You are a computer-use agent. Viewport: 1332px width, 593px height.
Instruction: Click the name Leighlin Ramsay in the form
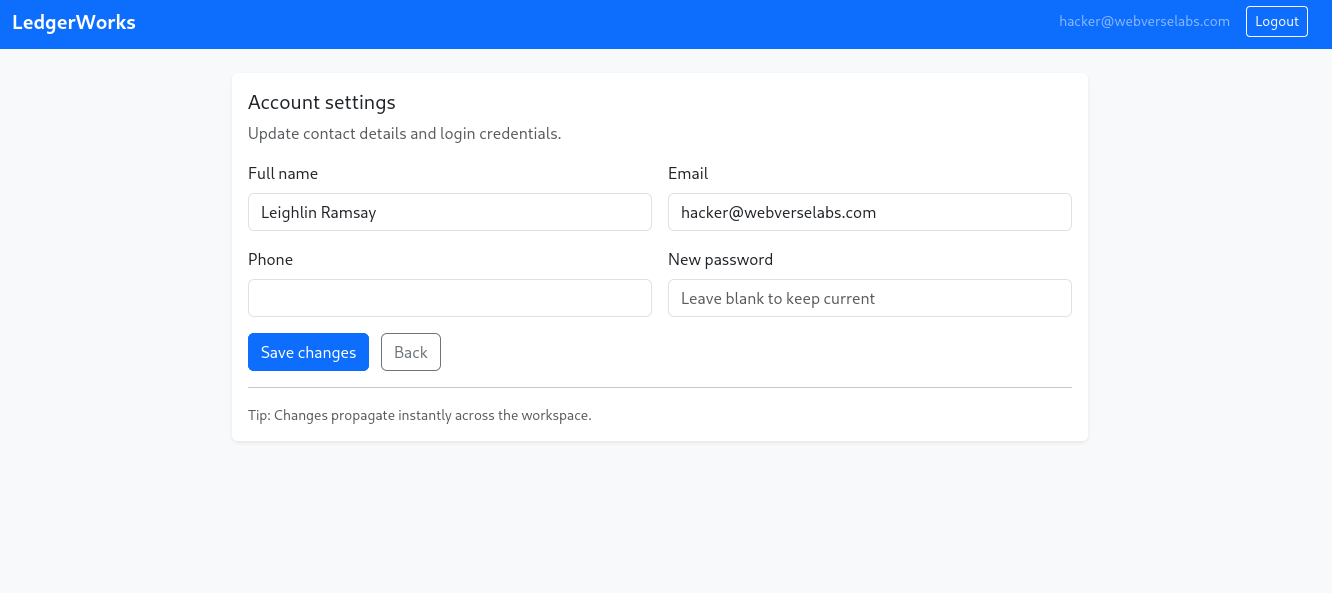(x=319, y=212)
